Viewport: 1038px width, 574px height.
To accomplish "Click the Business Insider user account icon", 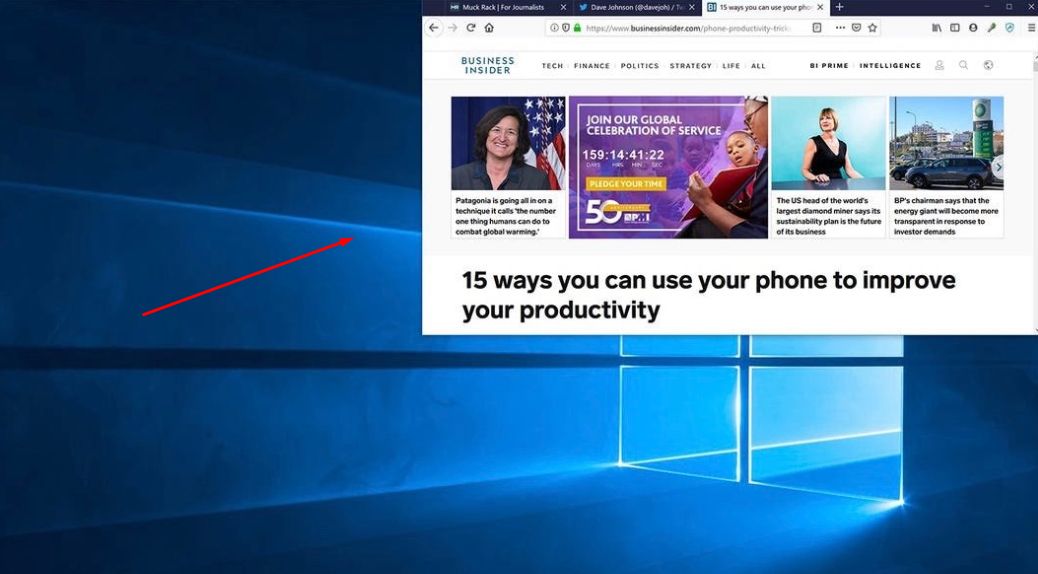I will (x=939, y=65).
